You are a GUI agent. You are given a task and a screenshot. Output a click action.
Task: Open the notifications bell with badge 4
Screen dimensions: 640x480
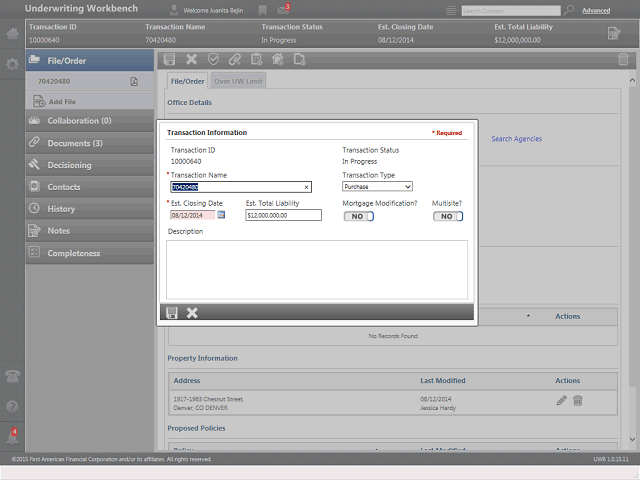pos(12,436)
